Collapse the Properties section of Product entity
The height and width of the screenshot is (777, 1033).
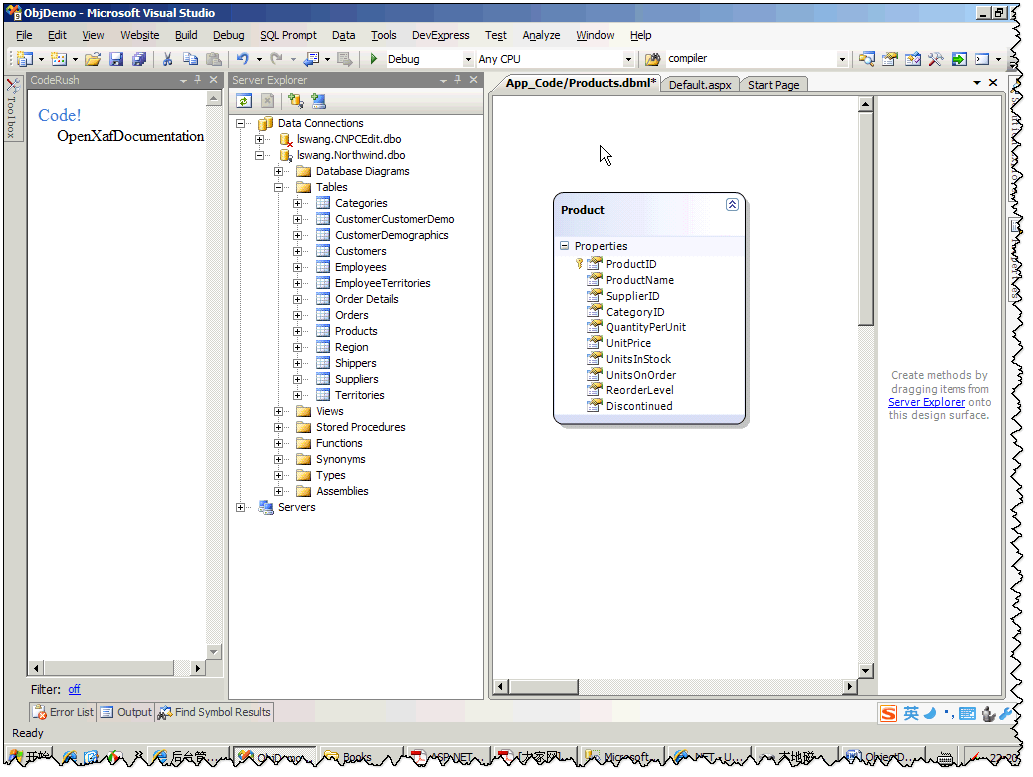565,246
